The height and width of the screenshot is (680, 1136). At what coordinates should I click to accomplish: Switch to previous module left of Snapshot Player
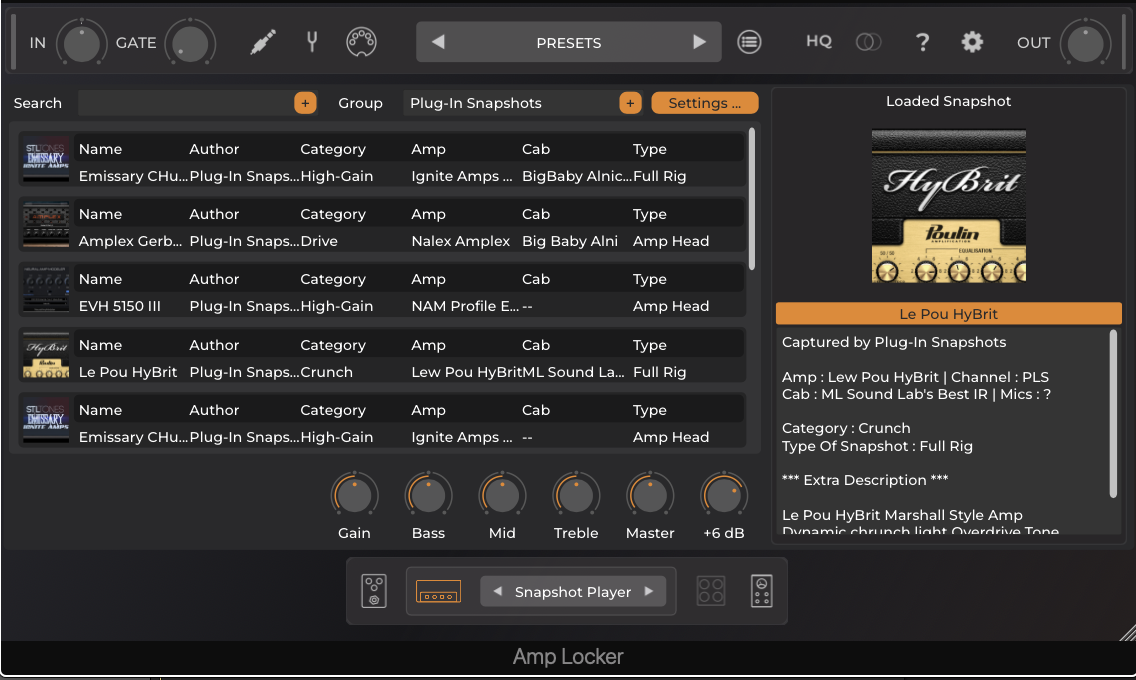pos(498,592)
